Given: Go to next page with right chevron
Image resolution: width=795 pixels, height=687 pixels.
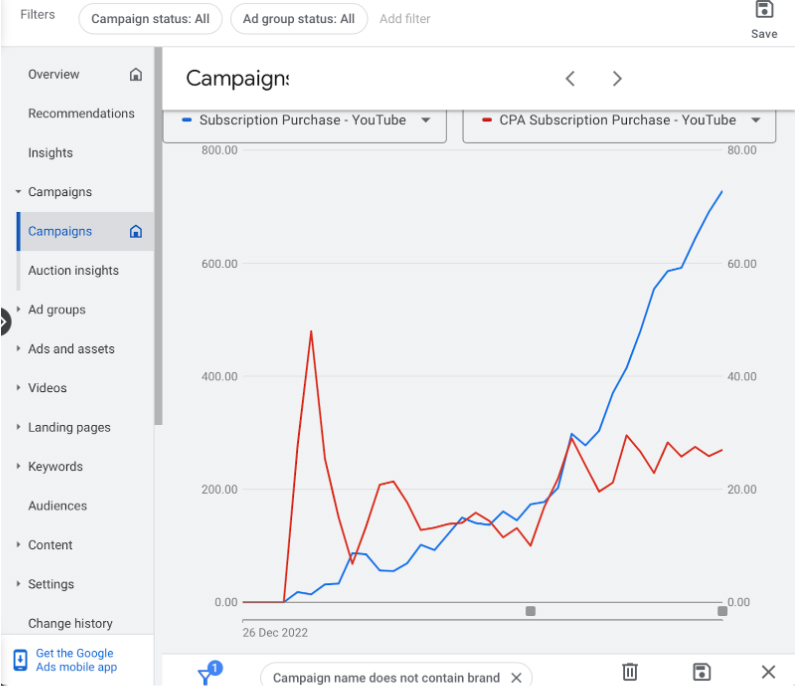Looking at the screenshot, I should coord(617,79).
